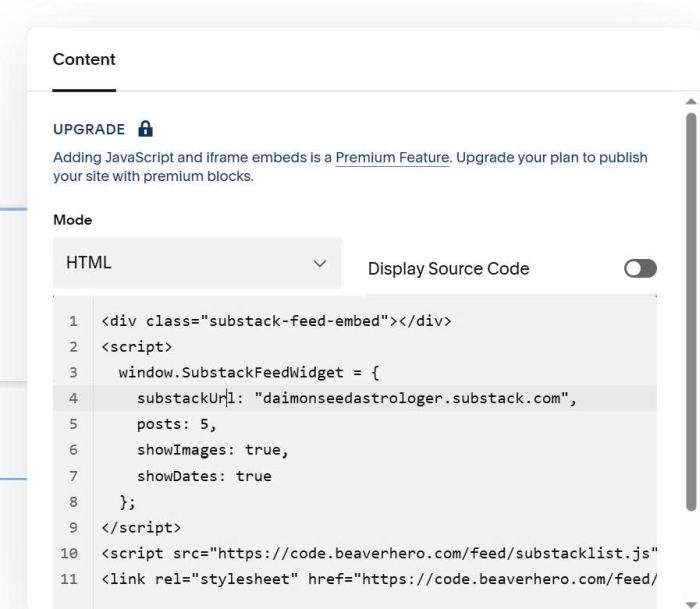The height and width of the screenshot is (609, 700).
Task: Toggle Display Source Code switch
Action: click(640, 269)
